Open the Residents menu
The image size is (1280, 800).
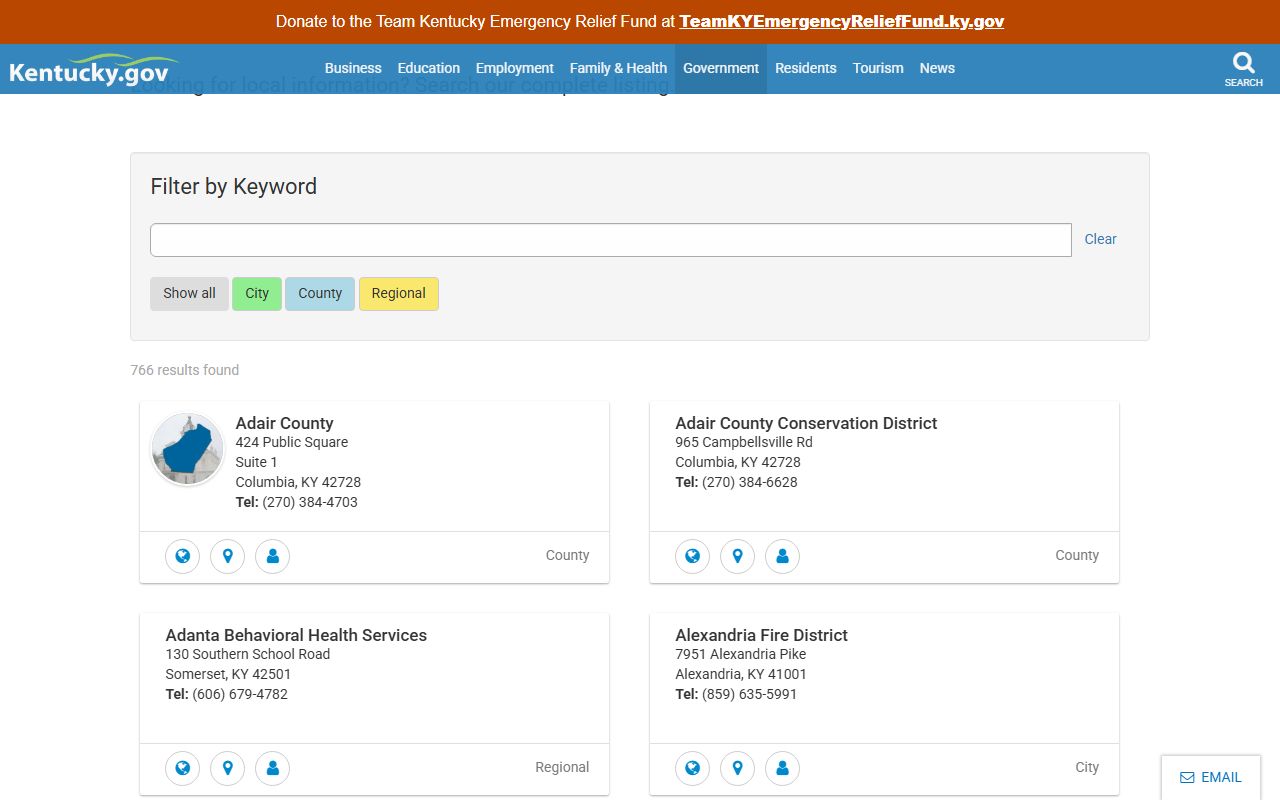tap(806, 68)
